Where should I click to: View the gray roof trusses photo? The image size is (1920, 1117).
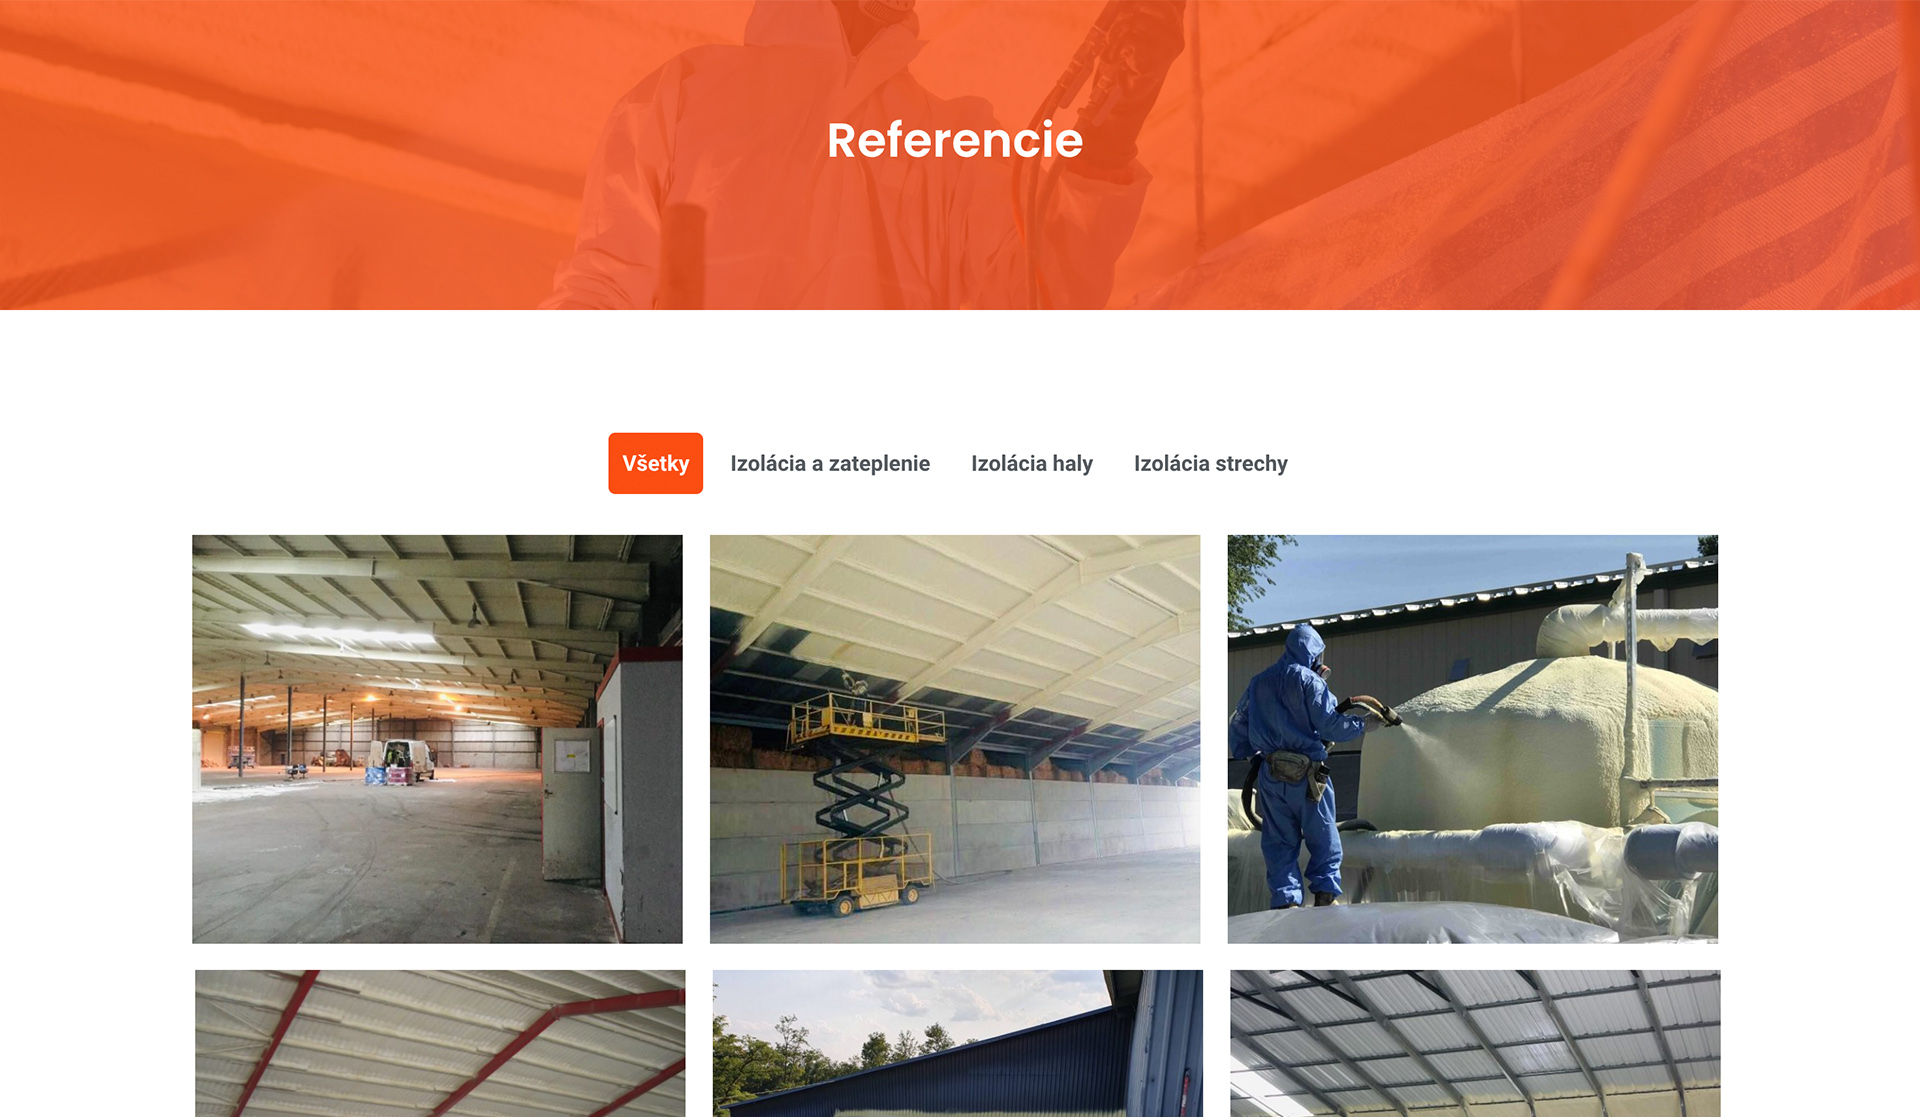tap(1475, 1043)
